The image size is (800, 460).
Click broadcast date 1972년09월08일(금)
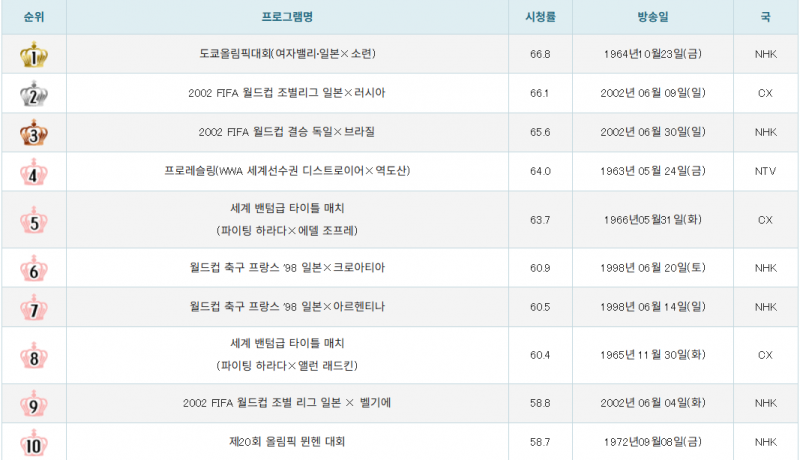653,442
